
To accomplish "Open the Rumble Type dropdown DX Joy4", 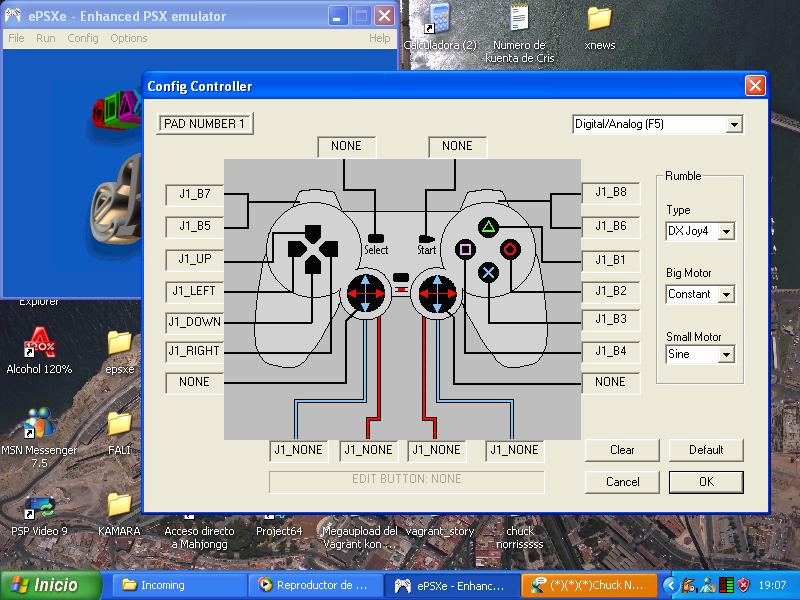I will click(x=700, y=231).
